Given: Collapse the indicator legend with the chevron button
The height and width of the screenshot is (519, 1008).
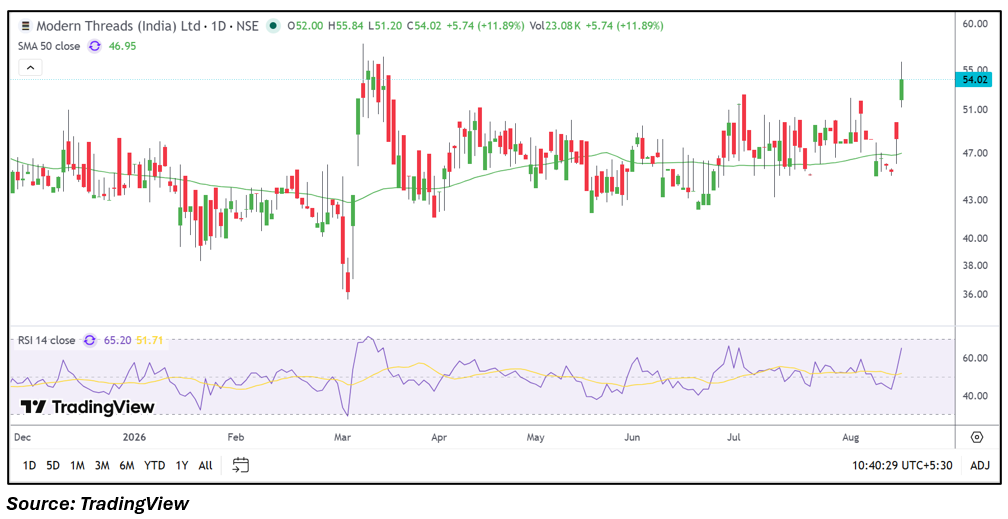Looking at the screenshot, I should [x=31, y=67].
